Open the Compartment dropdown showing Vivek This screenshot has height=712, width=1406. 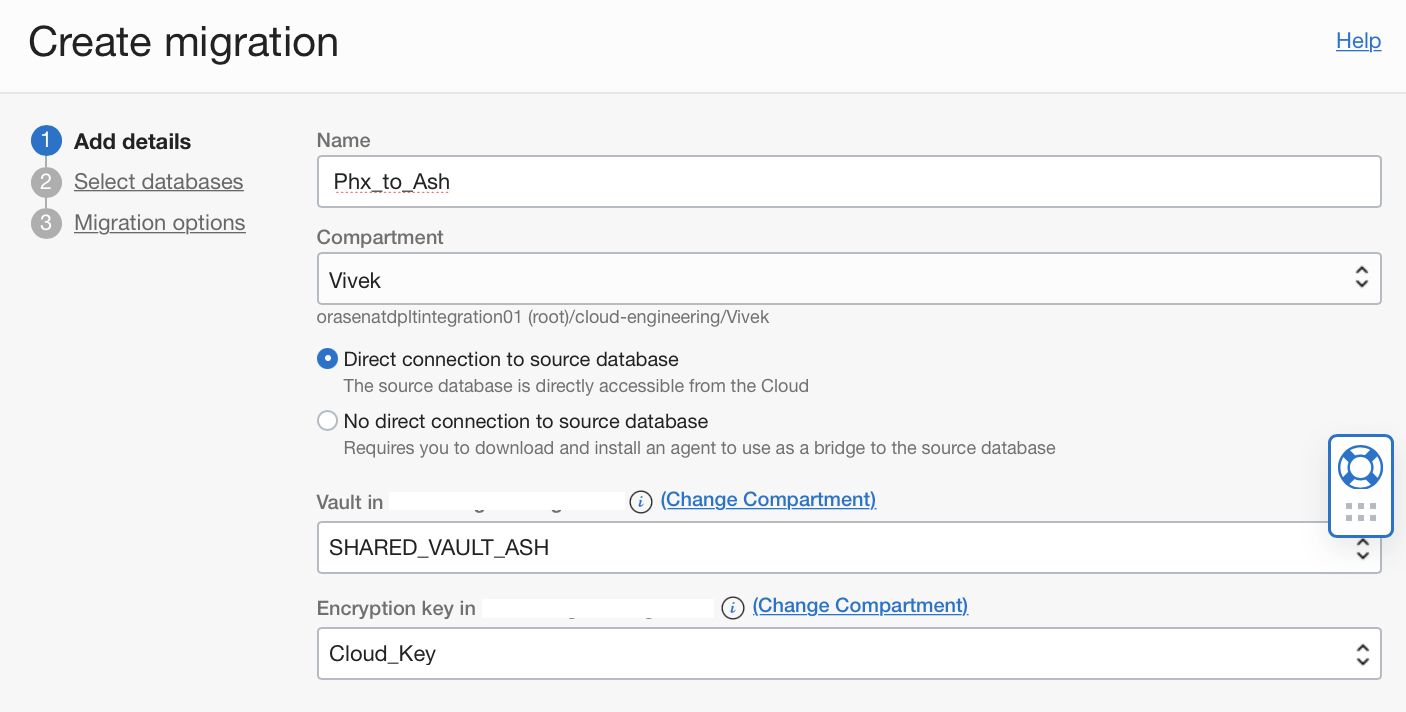[x=848, y=279]
